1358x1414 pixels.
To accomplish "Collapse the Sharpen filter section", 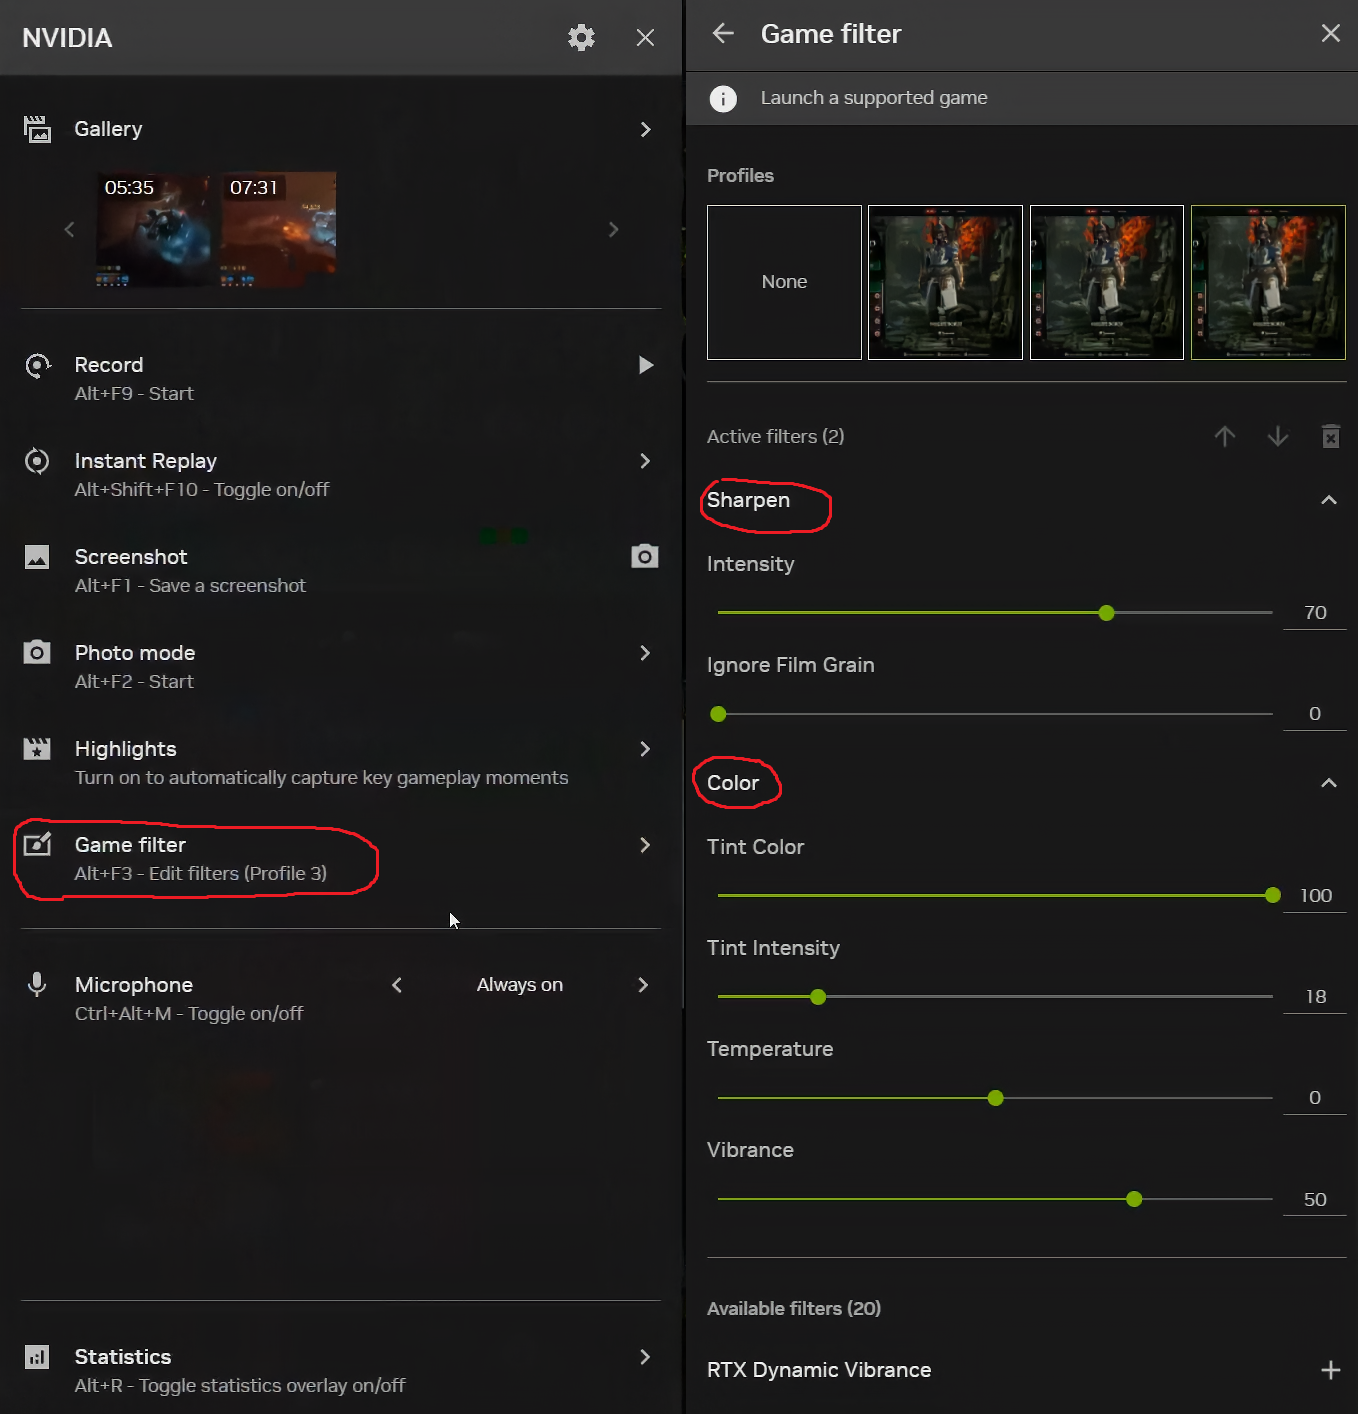I will pos(1329,500).
